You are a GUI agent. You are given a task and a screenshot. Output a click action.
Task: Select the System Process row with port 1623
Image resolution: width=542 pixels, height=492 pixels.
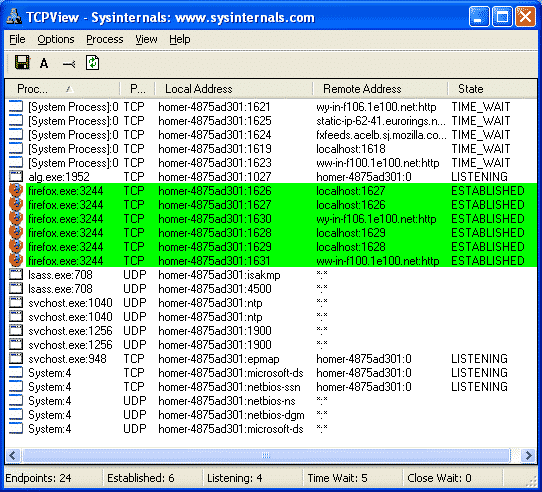coord(271,163)
